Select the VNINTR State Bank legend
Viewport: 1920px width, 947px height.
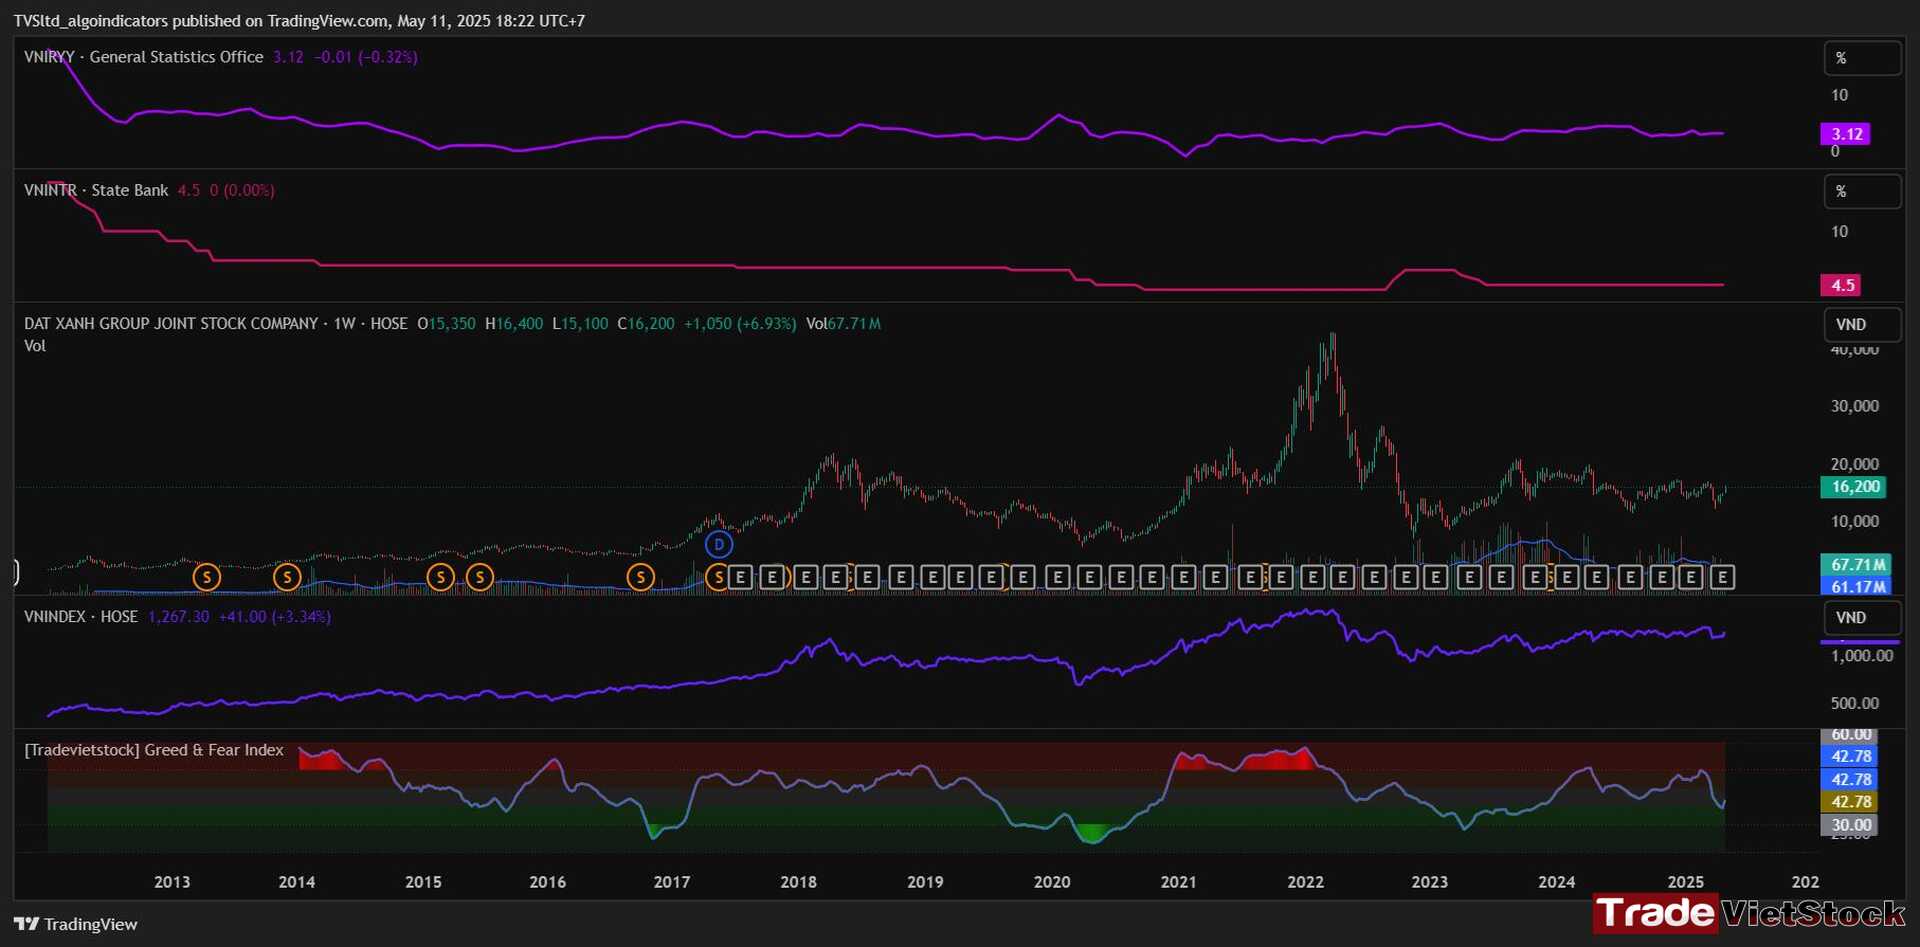(96, 190)
